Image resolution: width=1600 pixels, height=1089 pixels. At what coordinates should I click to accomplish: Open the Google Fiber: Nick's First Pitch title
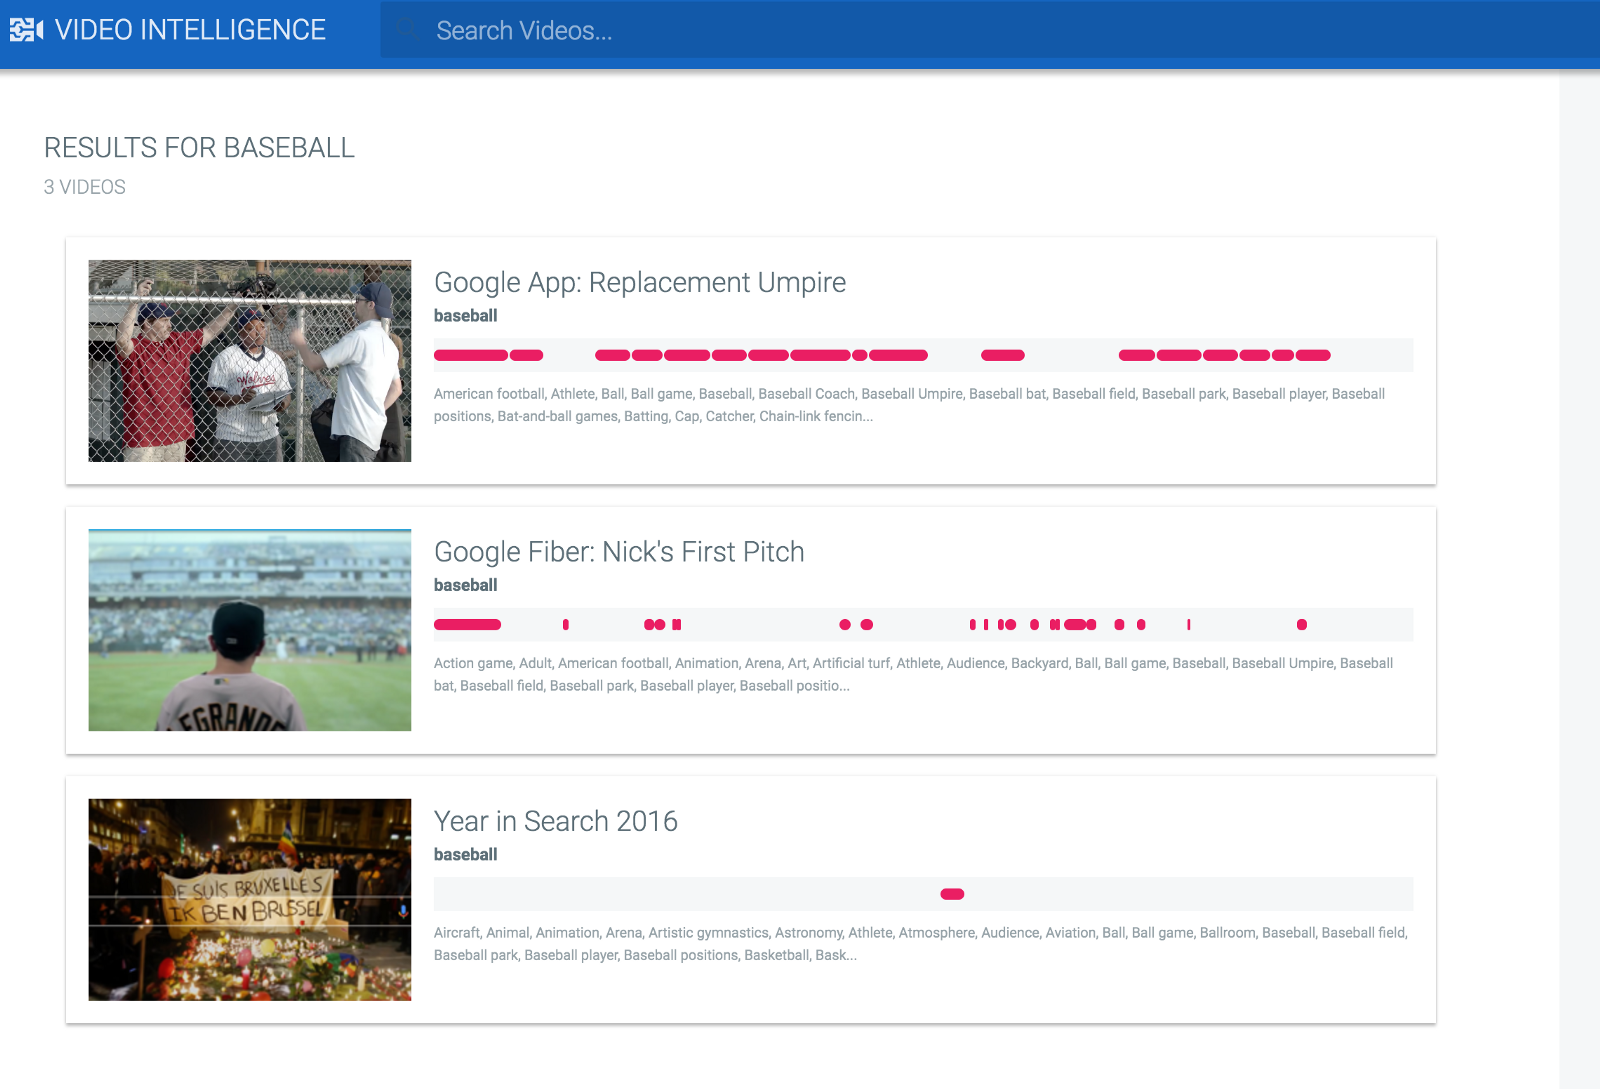click(x=618, y=552)
